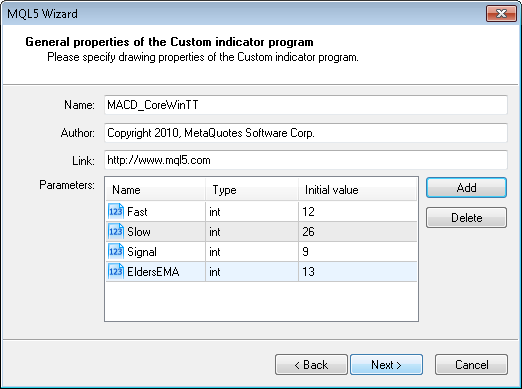Image resolution: width=522 pixels, height=389 pixels.
Task: Click the integer type icon beside EldersEMA
Action: tap(116, 271)
